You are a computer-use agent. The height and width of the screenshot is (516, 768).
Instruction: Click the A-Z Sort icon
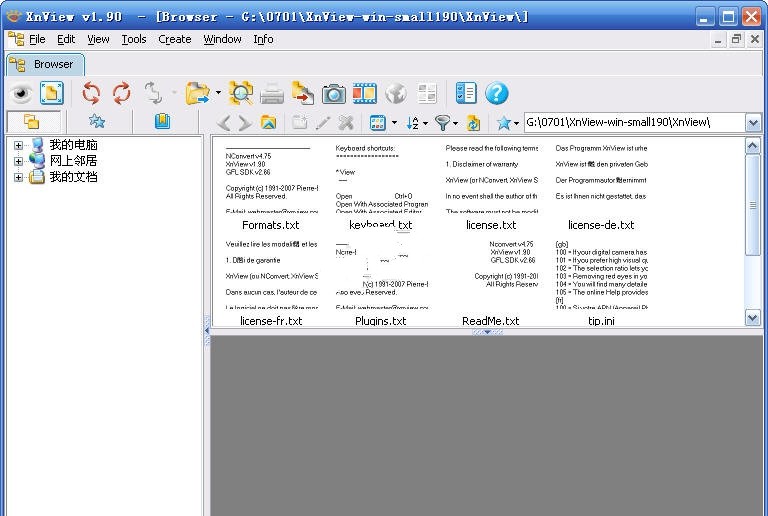(412, 122)
